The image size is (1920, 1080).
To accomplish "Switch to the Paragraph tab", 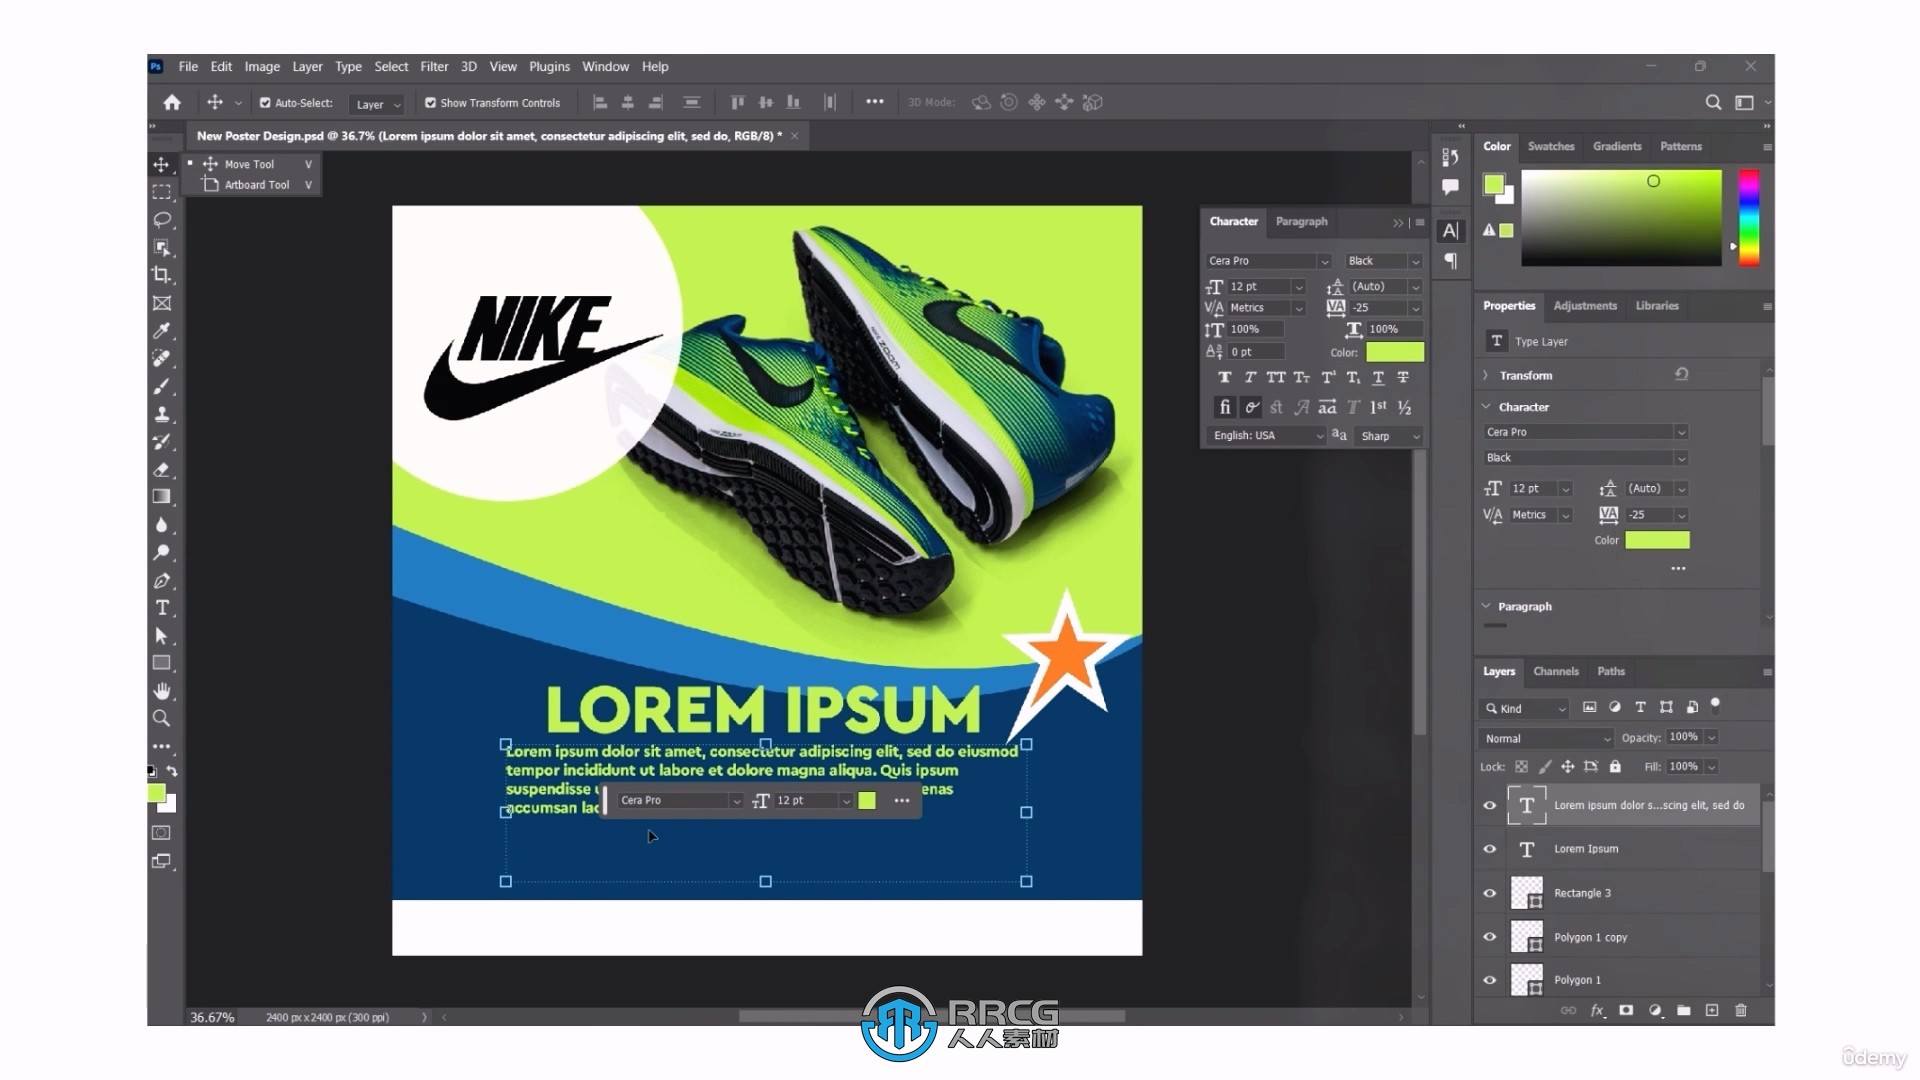I will click(1301, 222).
